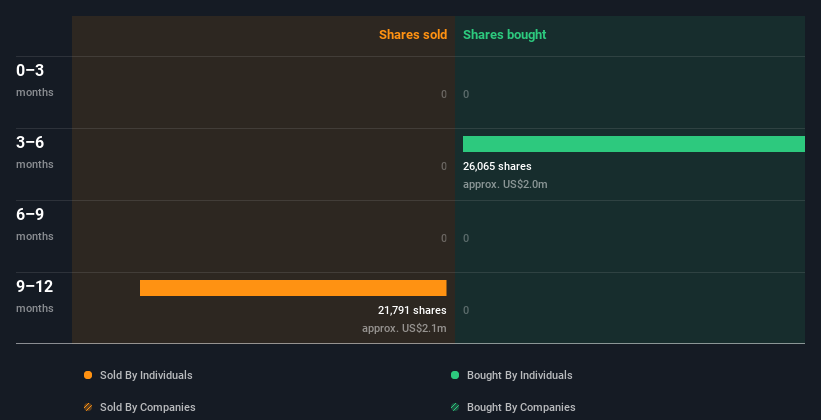Screen dimensions: 821x420
Task: Click the 3–6 months row label
Action: 35,152
